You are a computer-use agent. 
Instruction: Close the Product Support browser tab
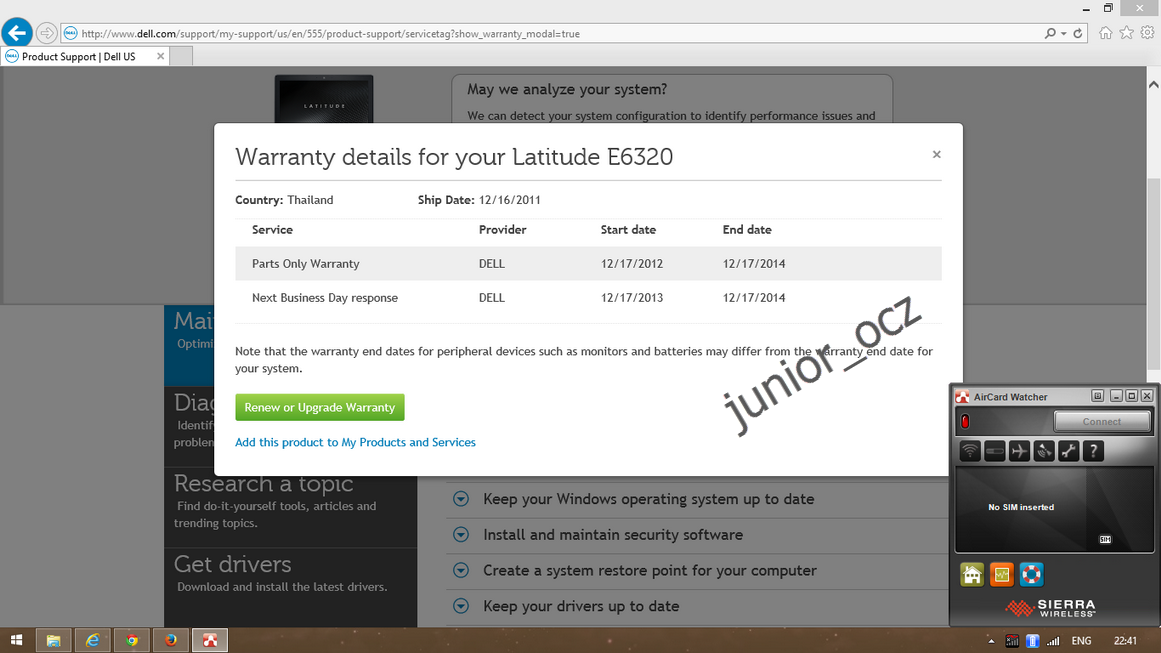pyautogui.click(x=160, y=56)
